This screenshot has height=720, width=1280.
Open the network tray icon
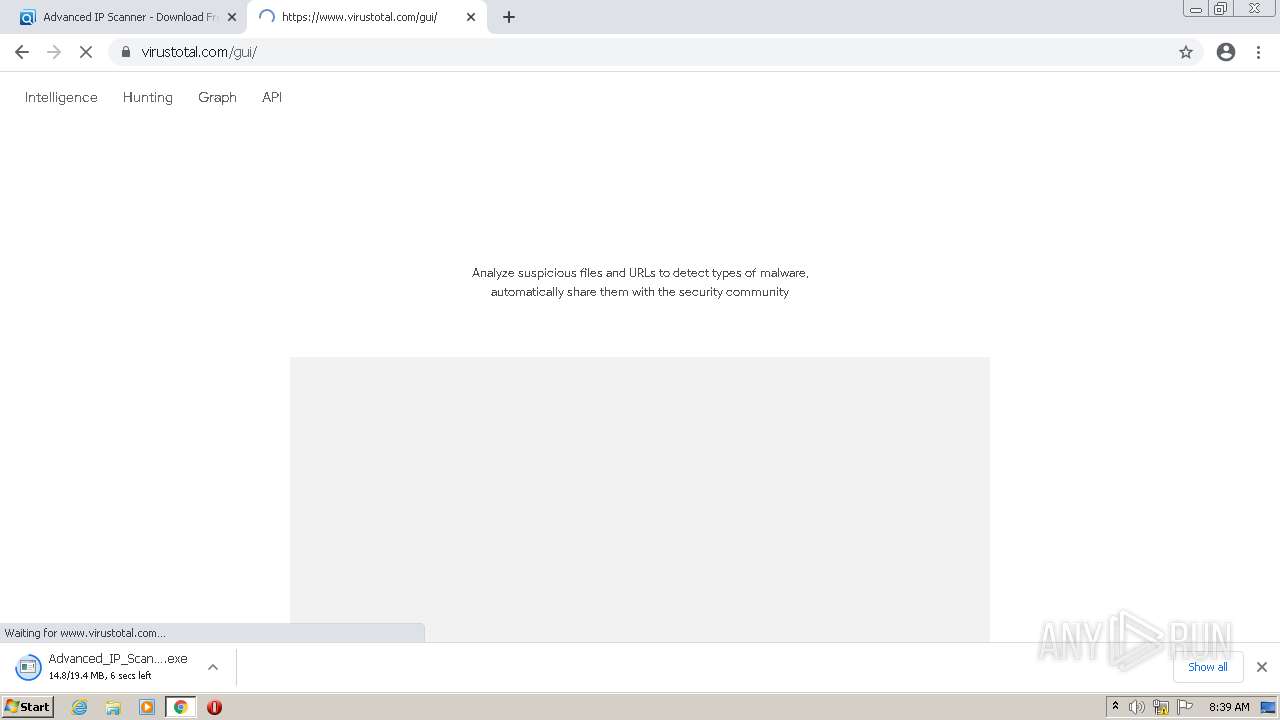click(1161, 707)
